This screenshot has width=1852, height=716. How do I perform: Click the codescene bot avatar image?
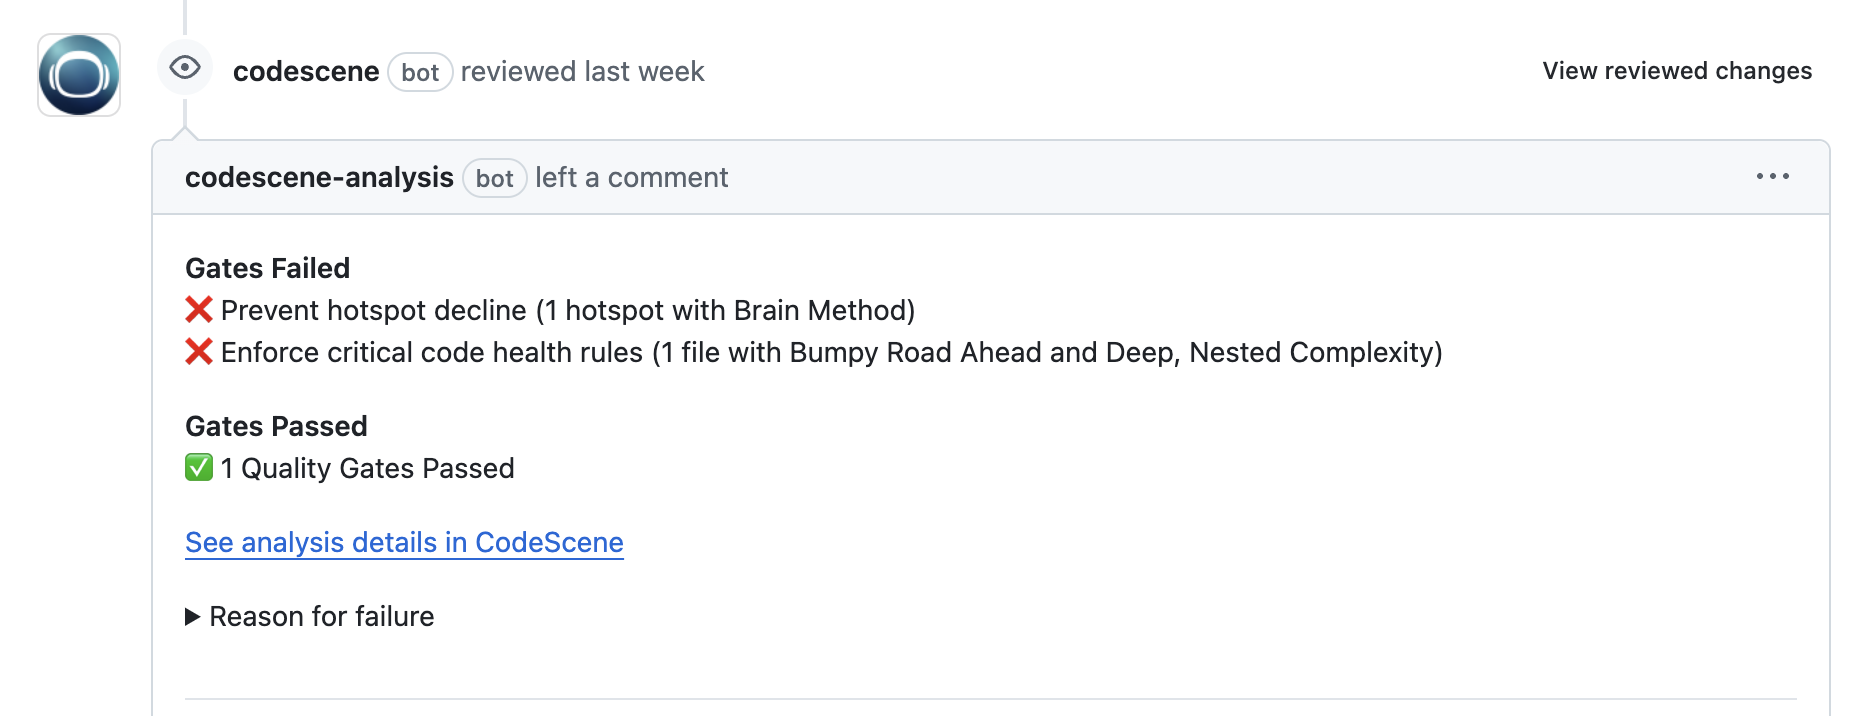click(79, 73)
